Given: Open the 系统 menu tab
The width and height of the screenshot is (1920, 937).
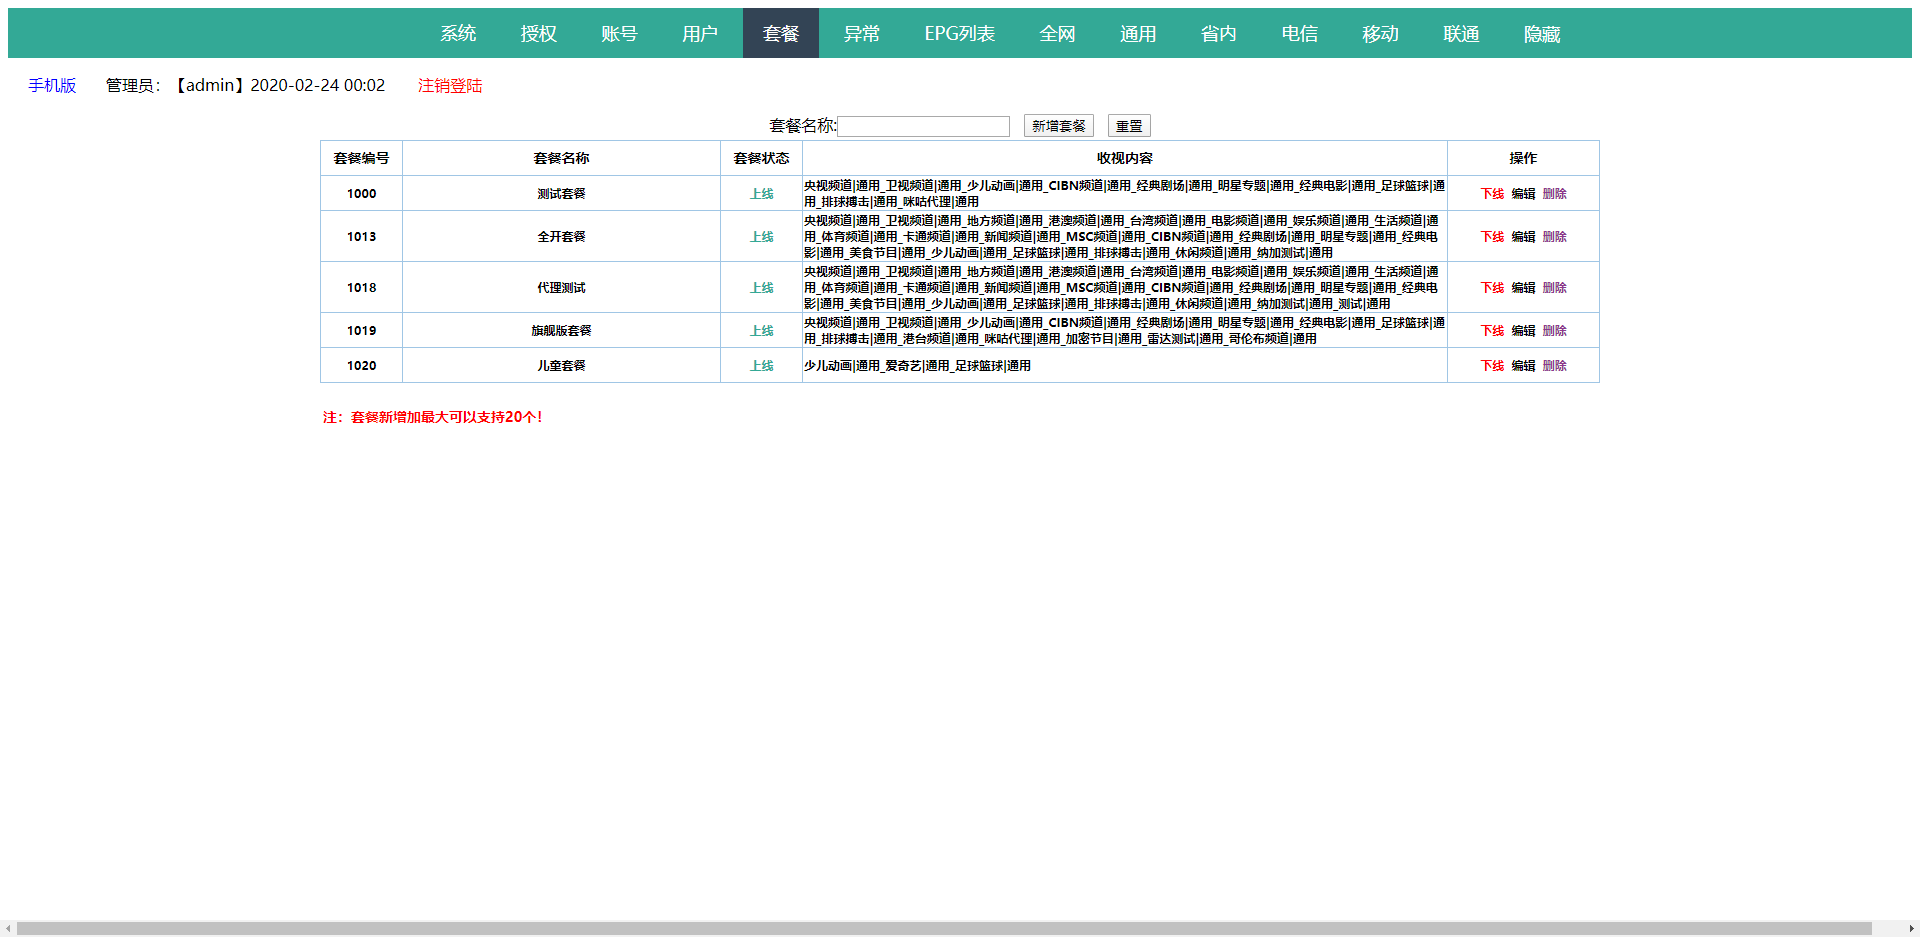Looking at the screenshot, I should pyautogui.click(x=458, y=34).
